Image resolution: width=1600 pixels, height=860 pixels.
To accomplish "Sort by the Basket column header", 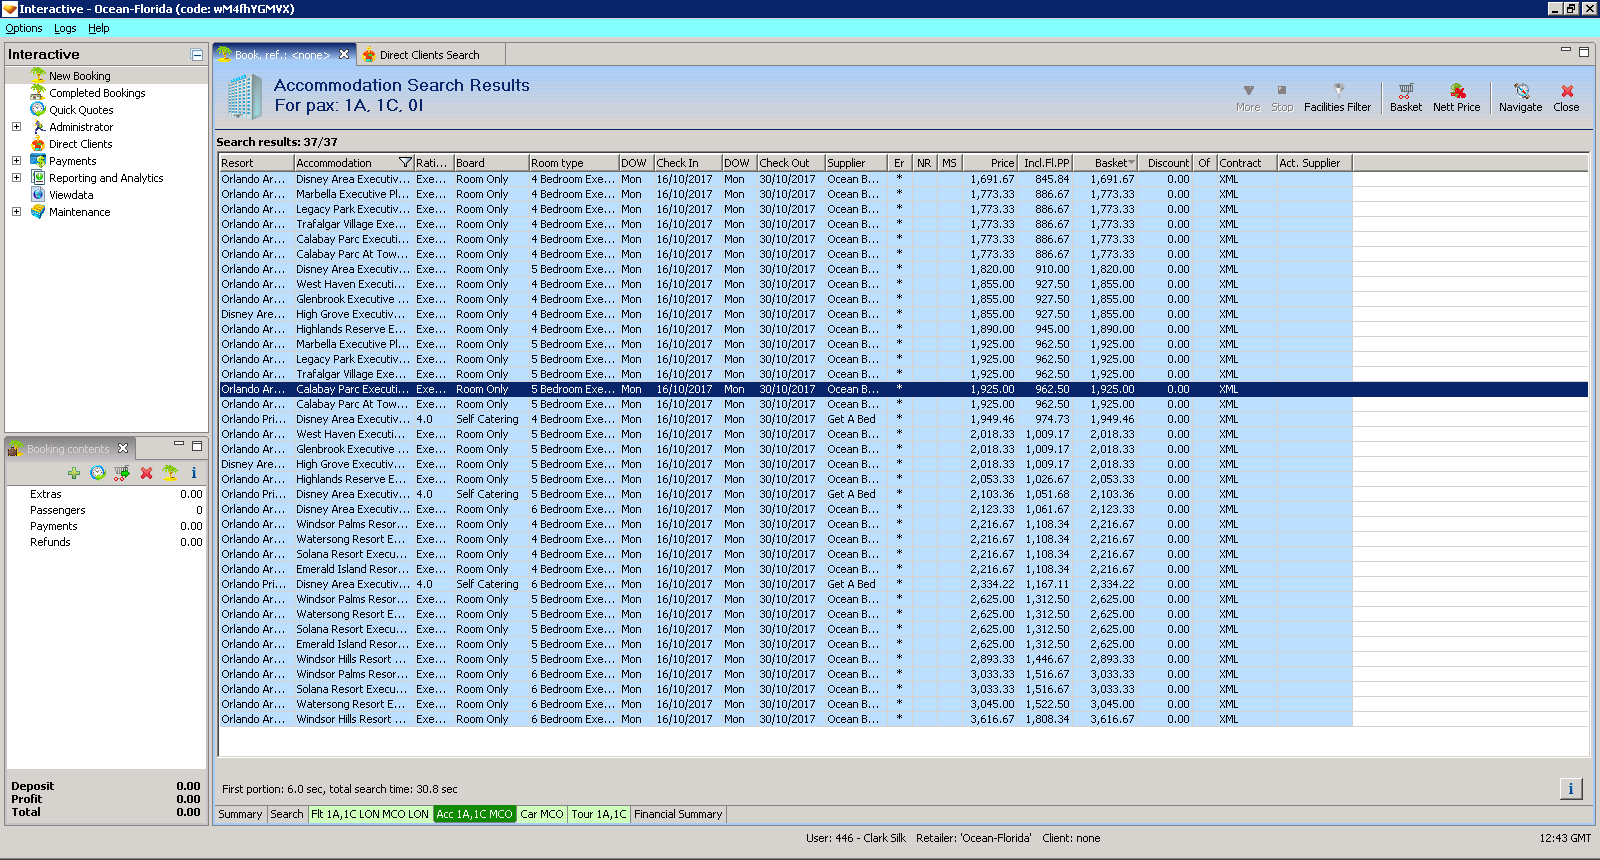I will 1110,163.
